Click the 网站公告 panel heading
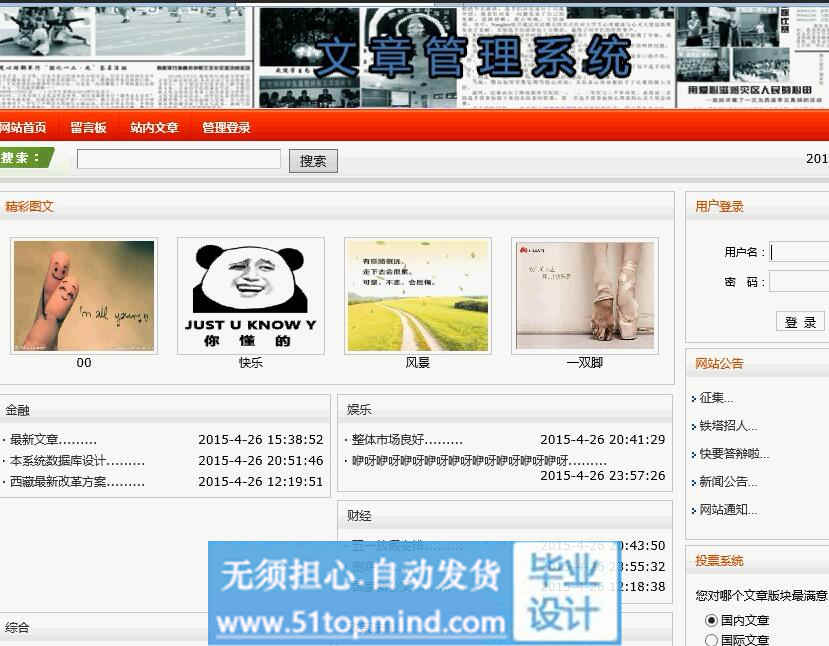Image resolution: width=829 pixels, height=646 pixels. 719,363
